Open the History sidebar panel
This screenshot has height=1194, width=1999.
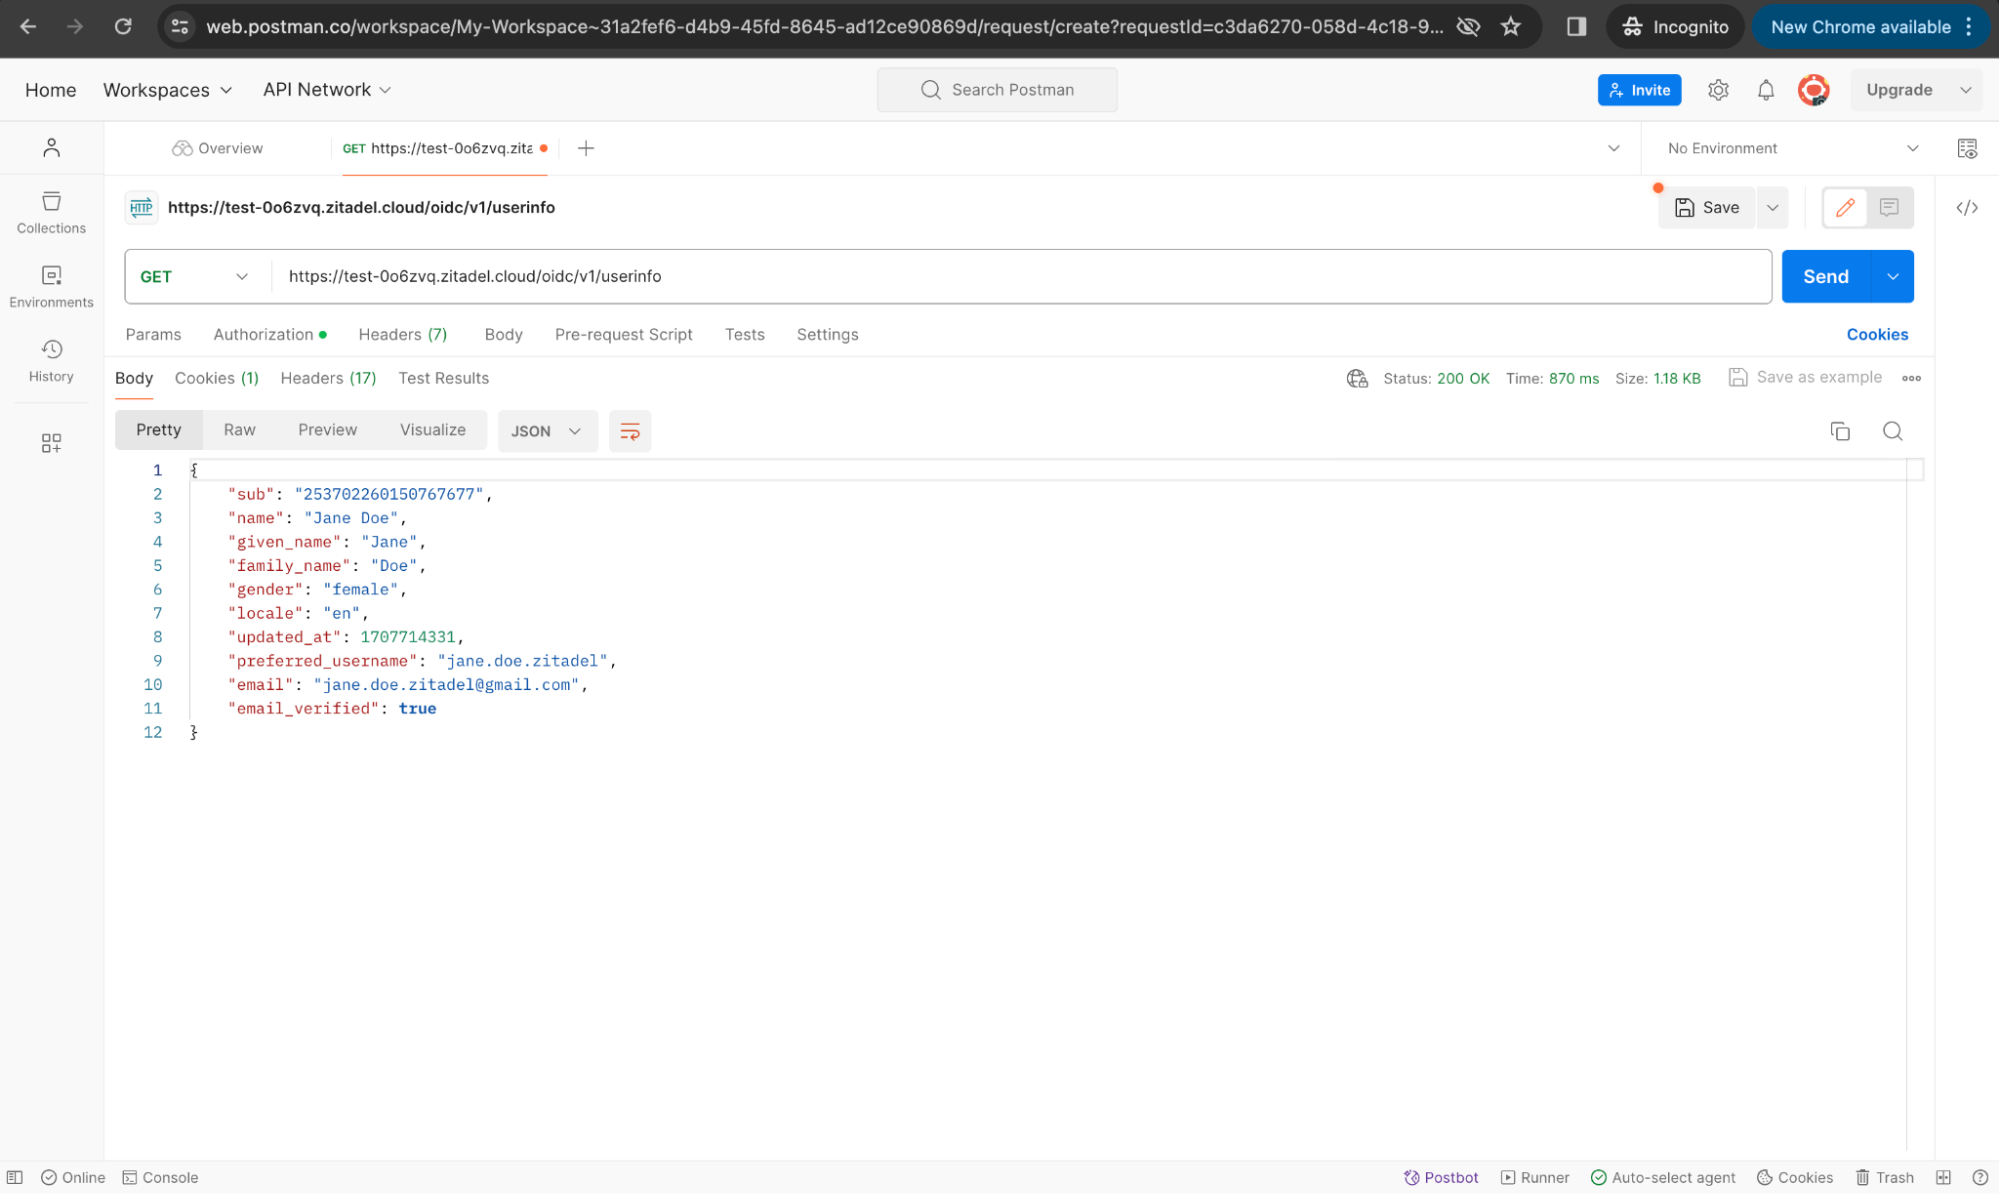(x=51, y=360)
